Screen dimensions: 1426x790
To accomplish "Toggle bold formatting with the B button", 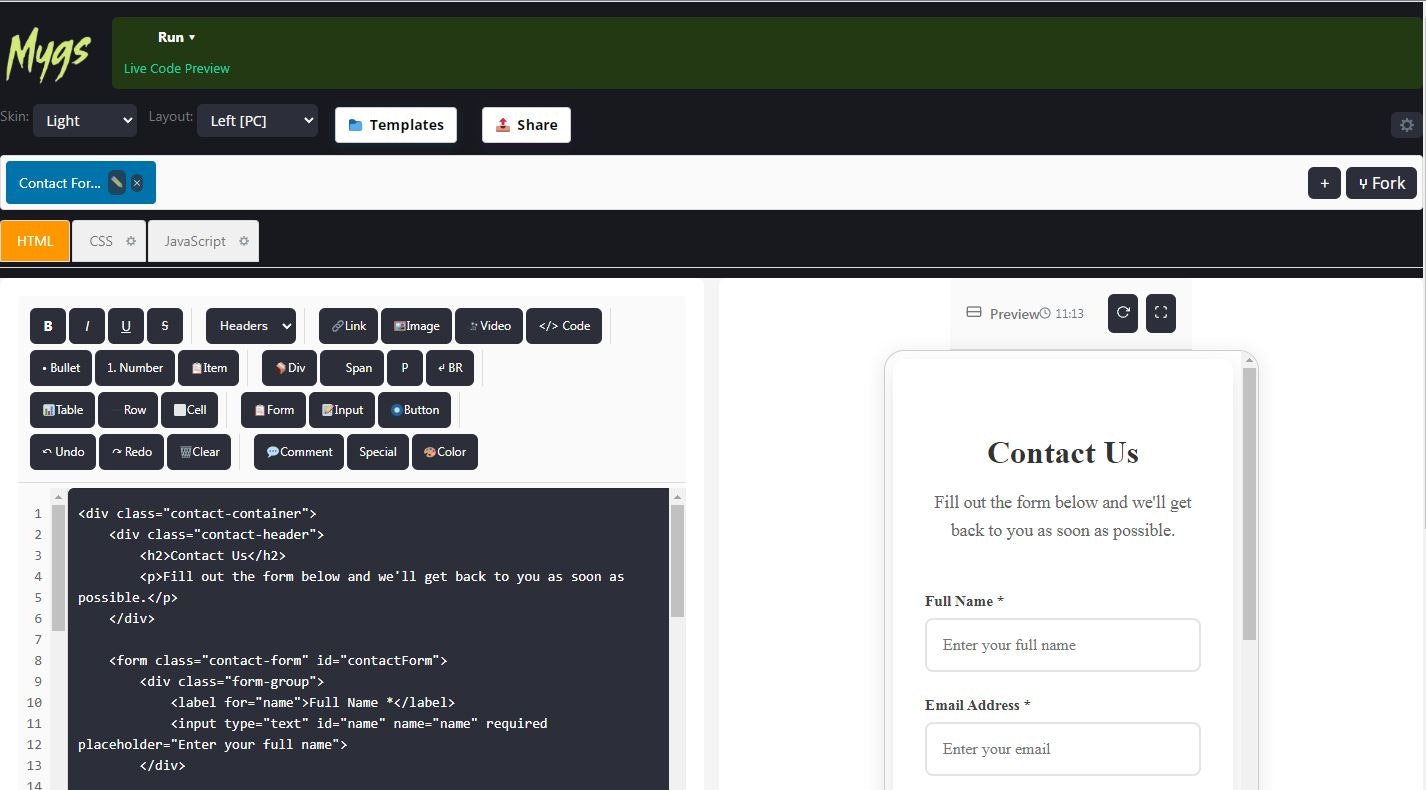I will [47, 325].
